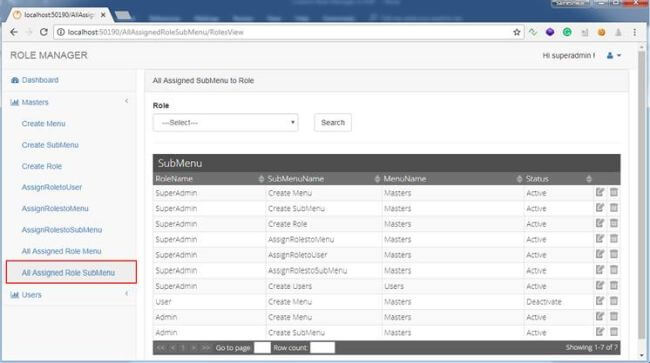Image resolution: width=650 pixels, height=363 pixels.
Task: Edit the Admin Create Menu row
Action: pyautogui.click(x=599, y=317)
